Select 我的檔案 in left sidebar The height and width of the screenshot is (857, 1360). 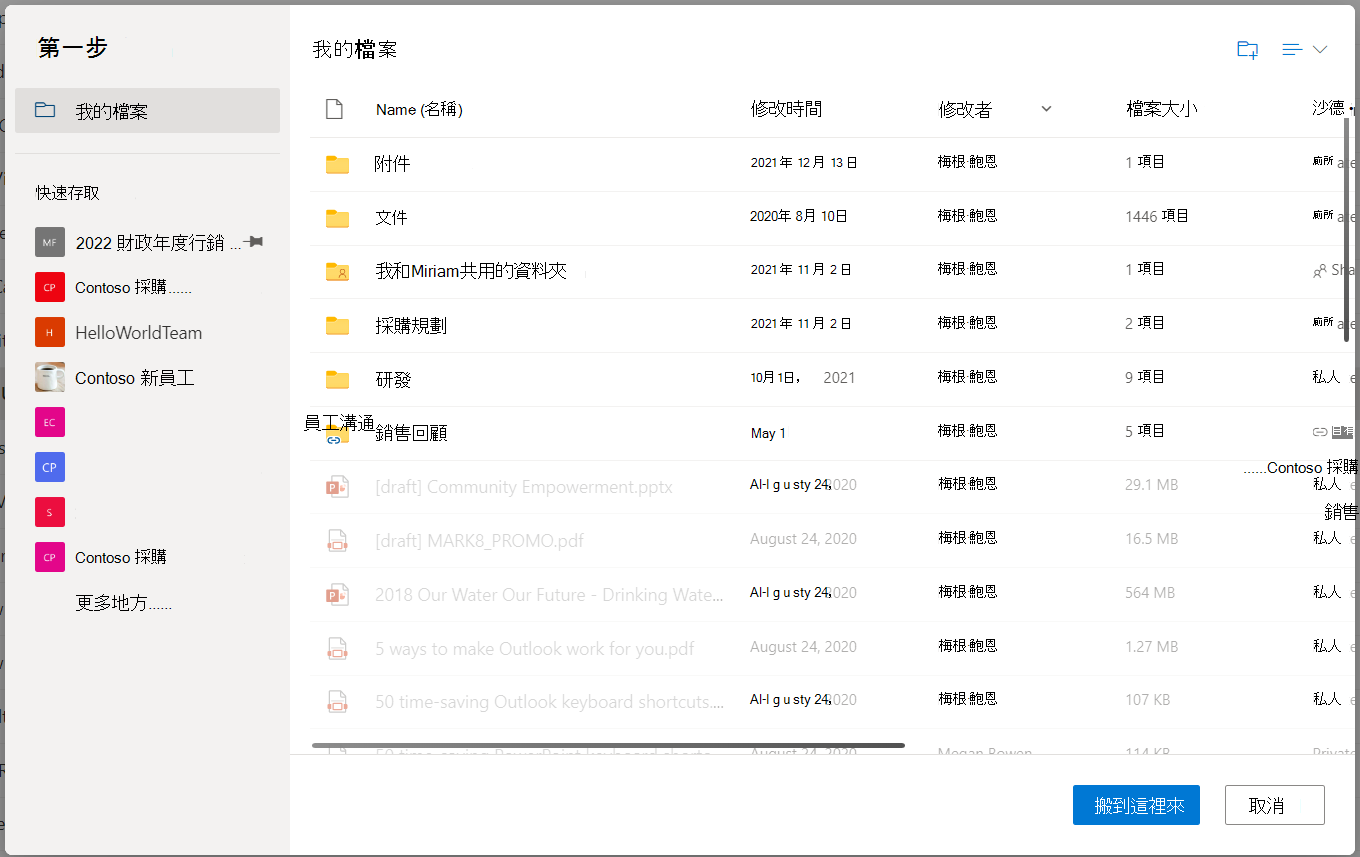coord(147,110)
